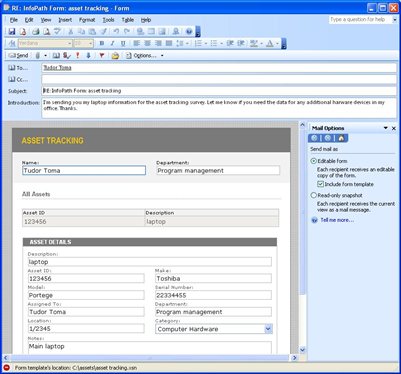Click the Send button
401x374 pixels.
pos(19,55)
